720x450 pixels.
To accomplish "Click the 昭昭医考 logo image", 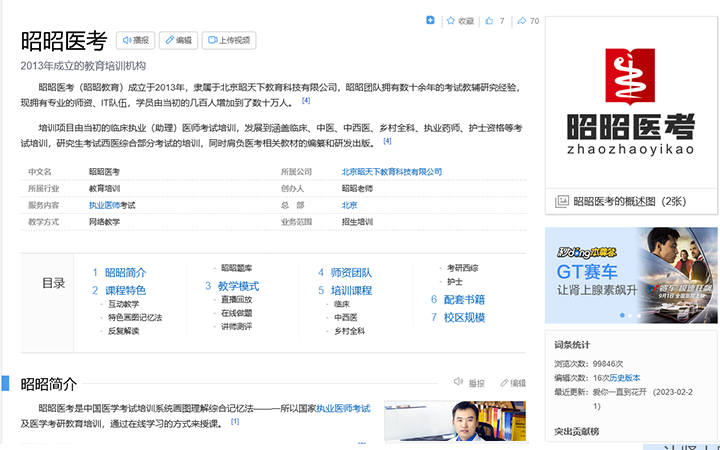I will point(630,102).
